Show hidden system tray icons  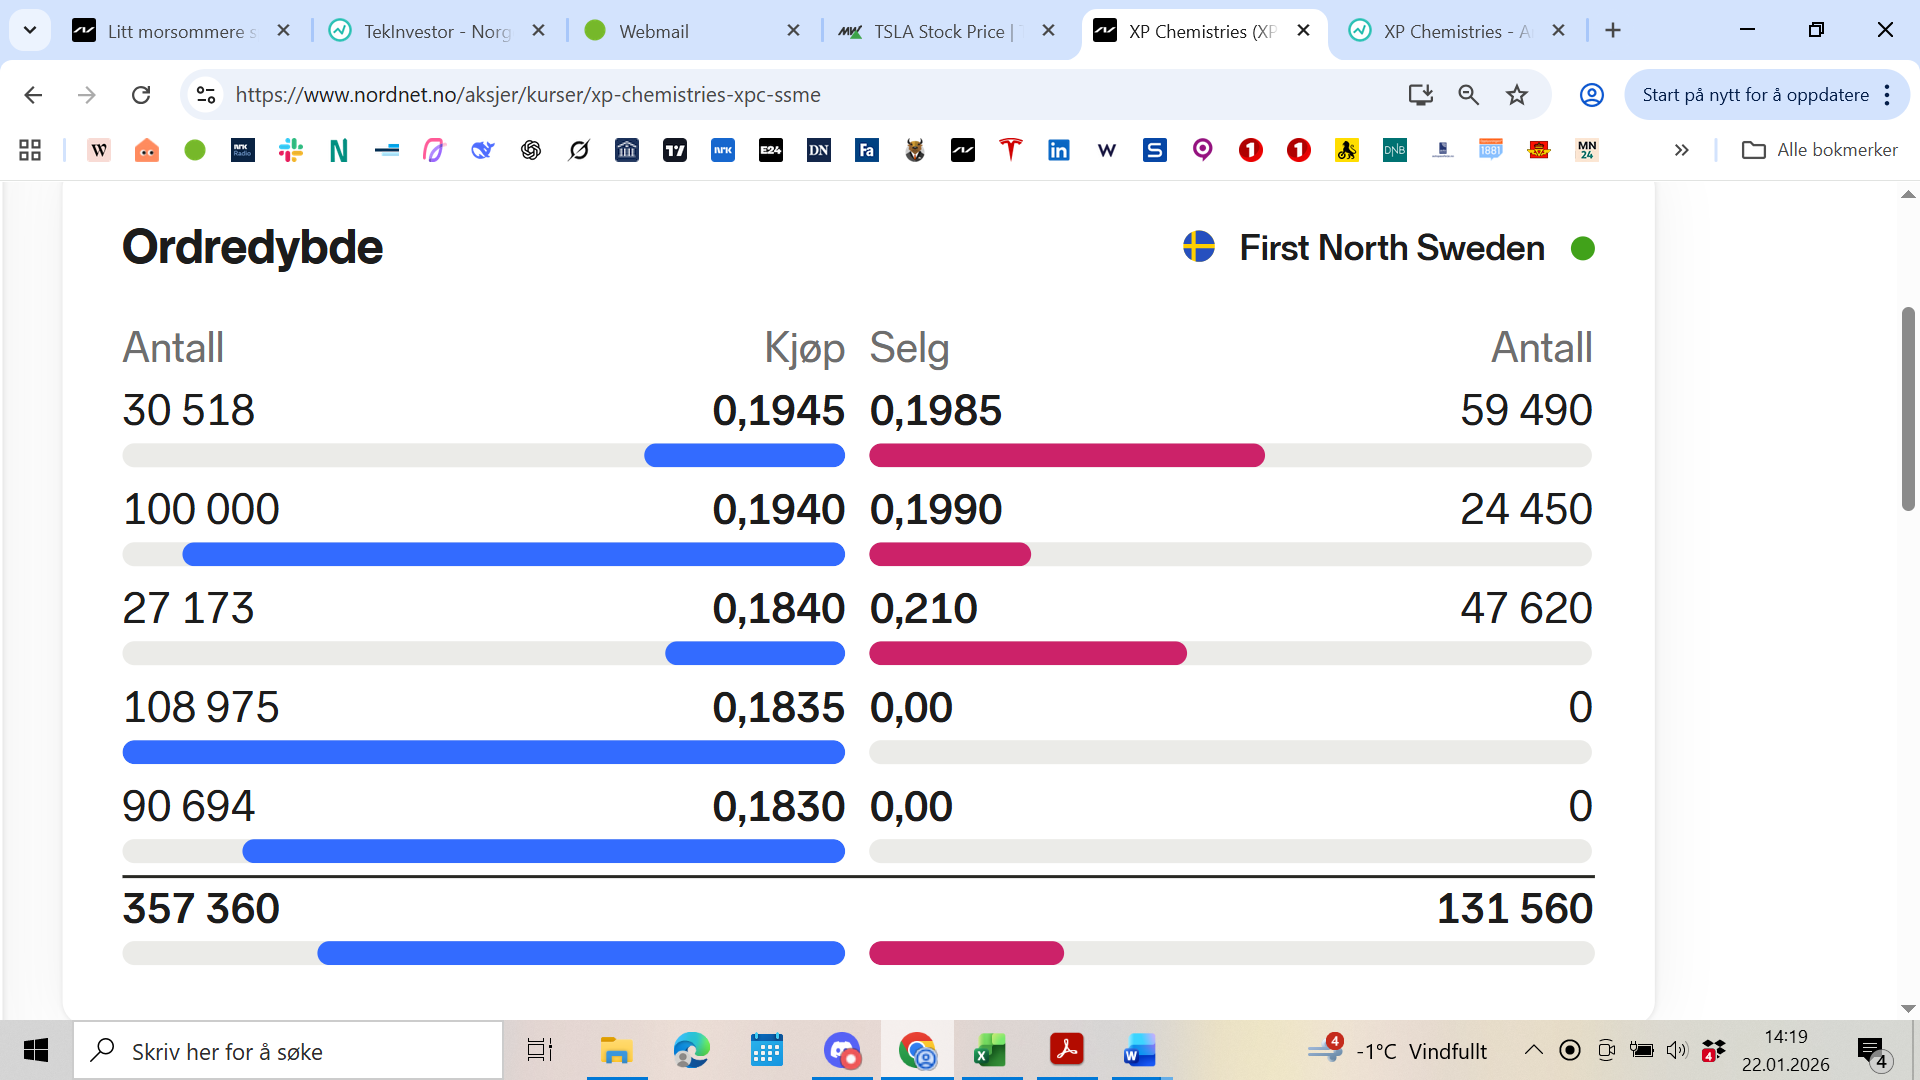[1533, 1050]
